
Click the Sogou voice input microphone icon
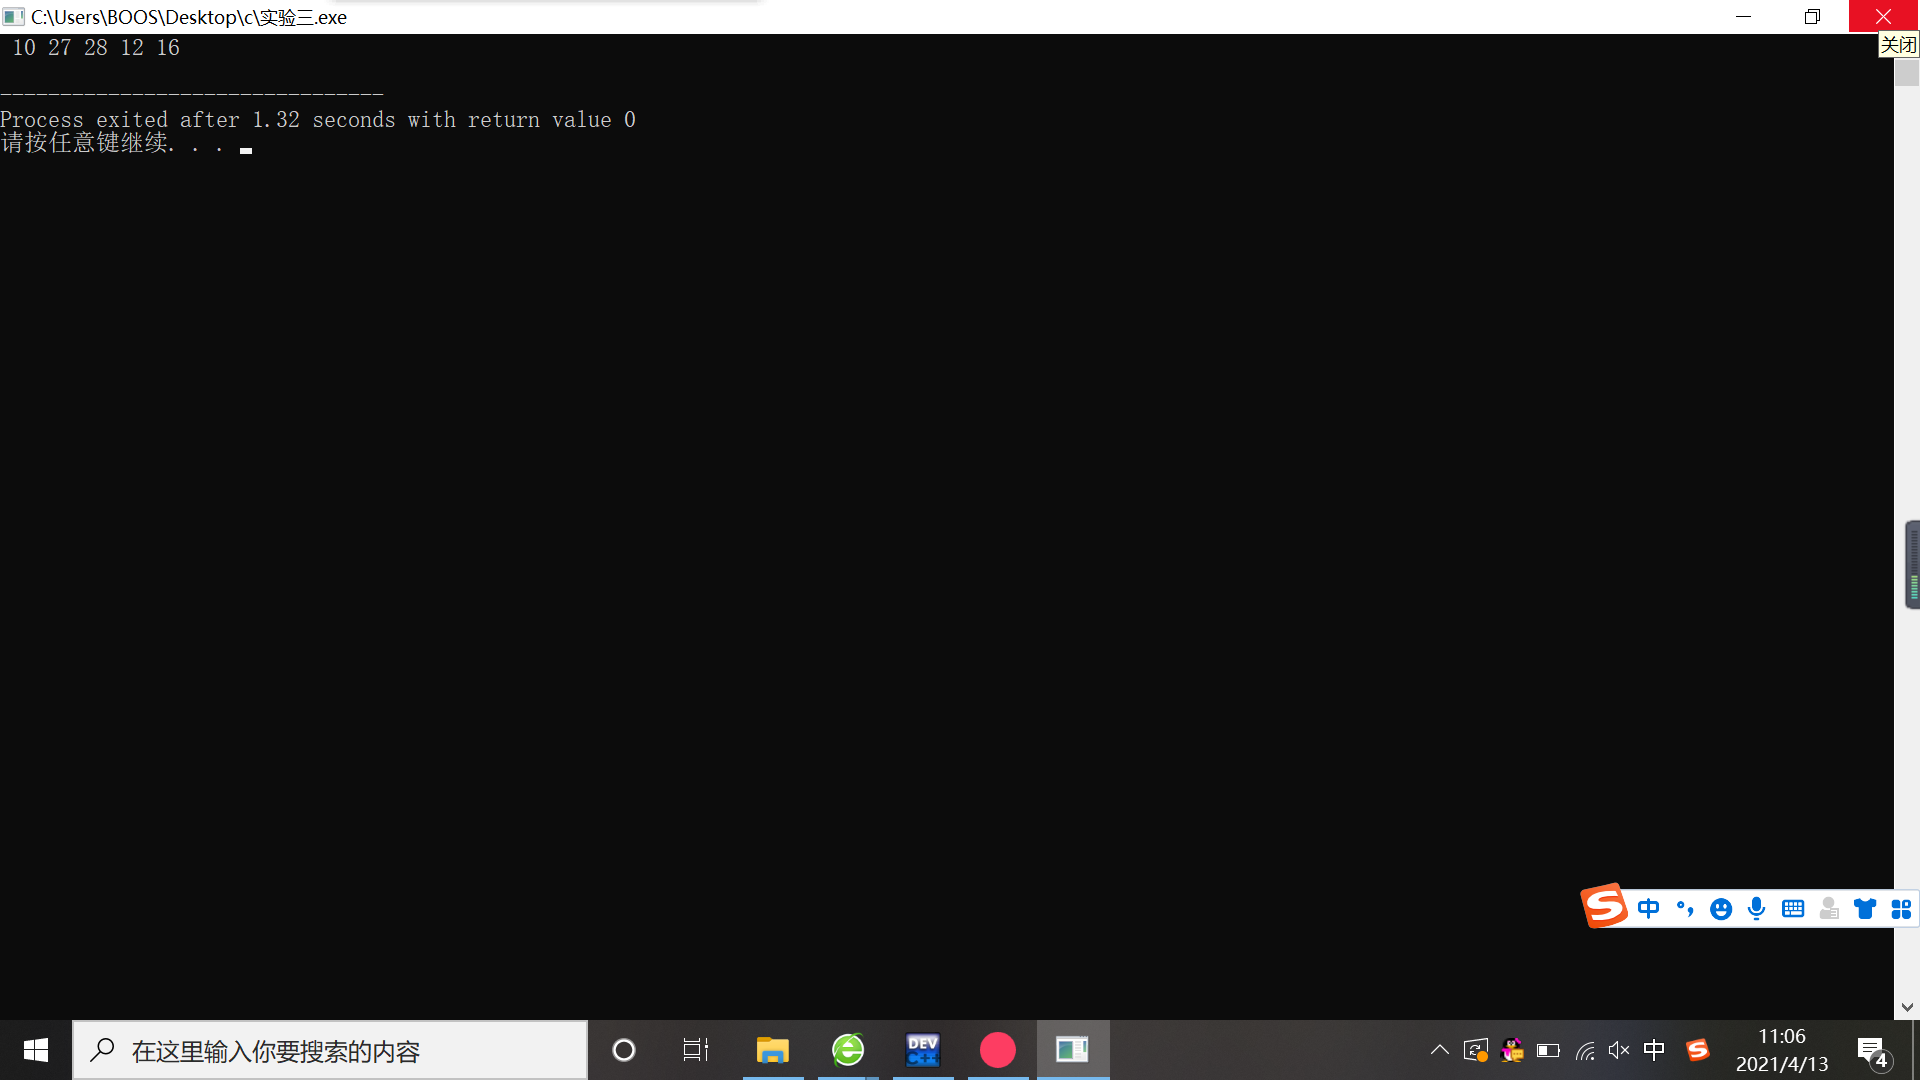[1756, 908]
